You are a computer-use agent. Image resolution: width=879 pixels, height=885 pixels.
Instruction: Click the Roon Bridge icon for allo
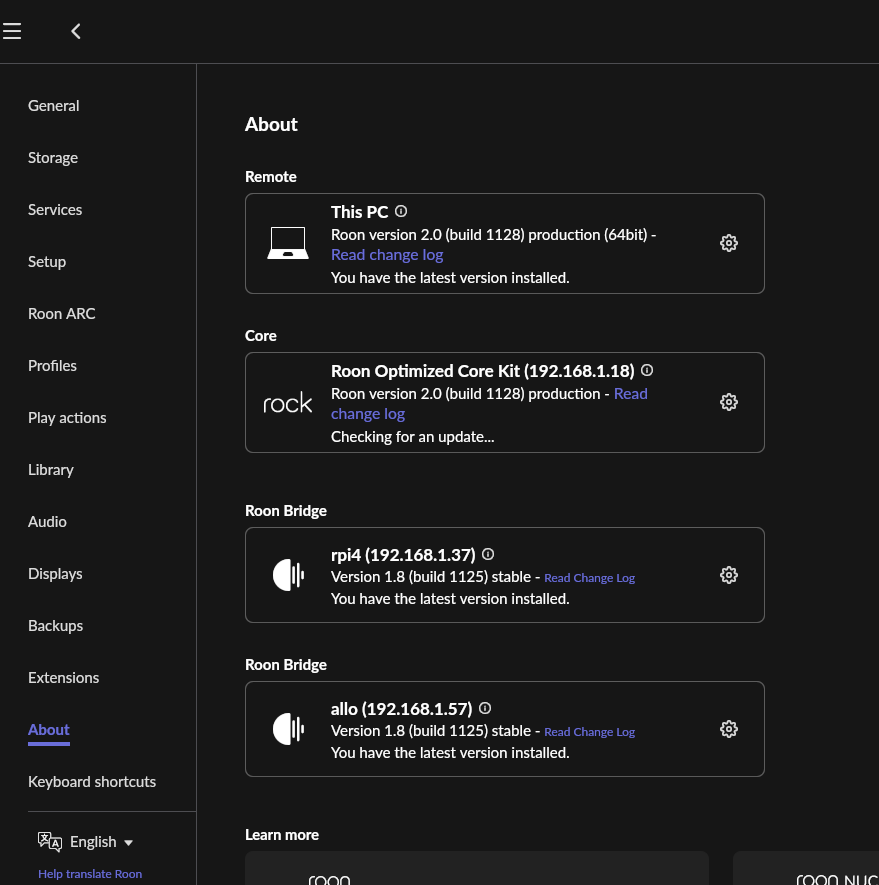coord(288,729)
